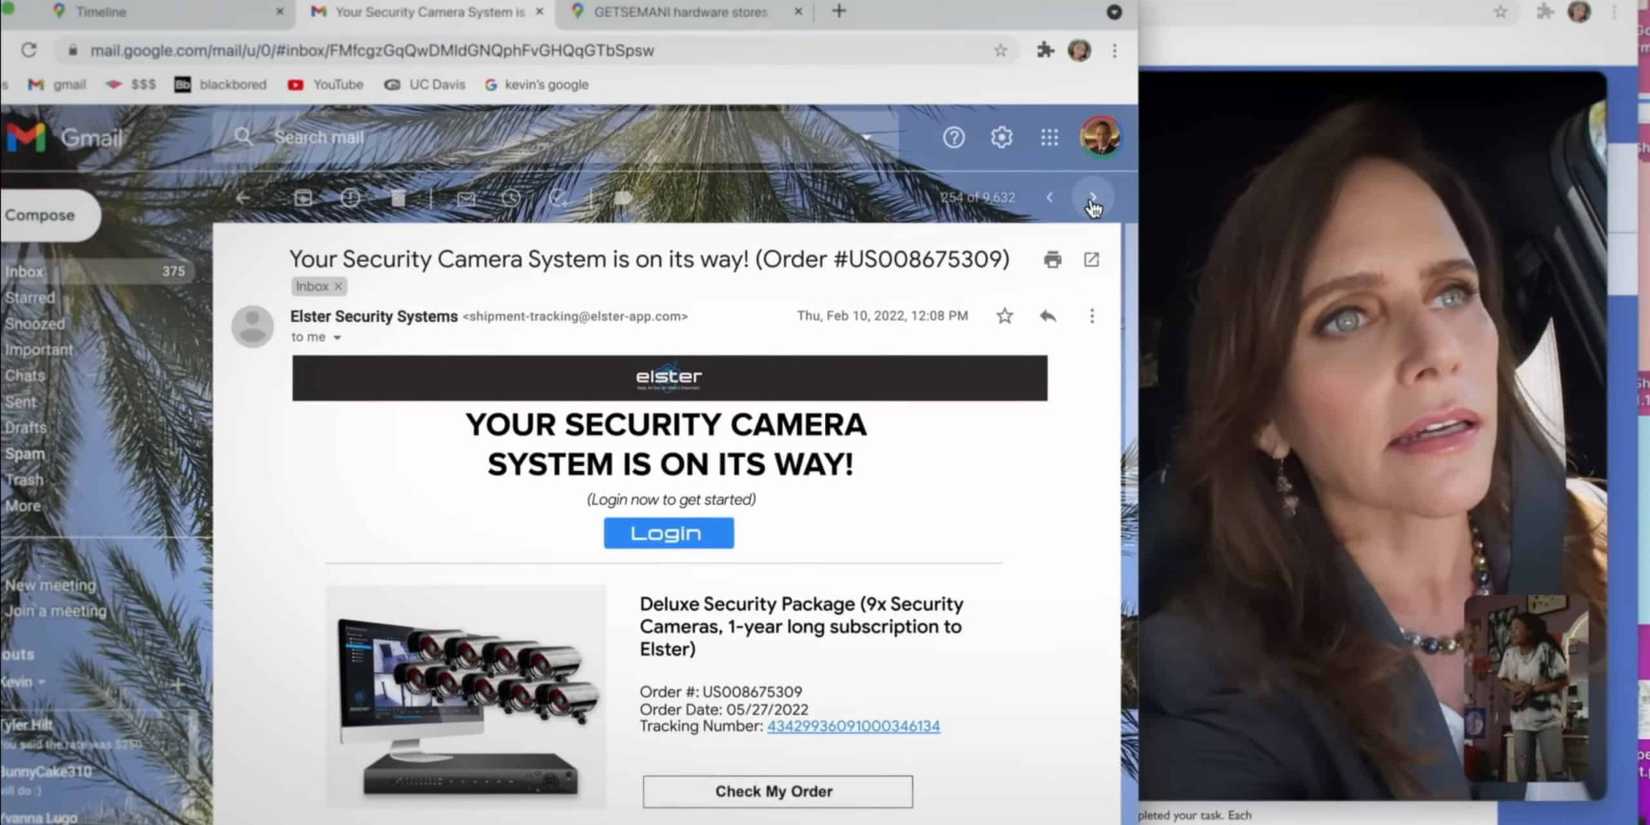Open the tracking number link
This screenshot has height=825, width=1650.
pyautogui.click(x=853, y=726)
